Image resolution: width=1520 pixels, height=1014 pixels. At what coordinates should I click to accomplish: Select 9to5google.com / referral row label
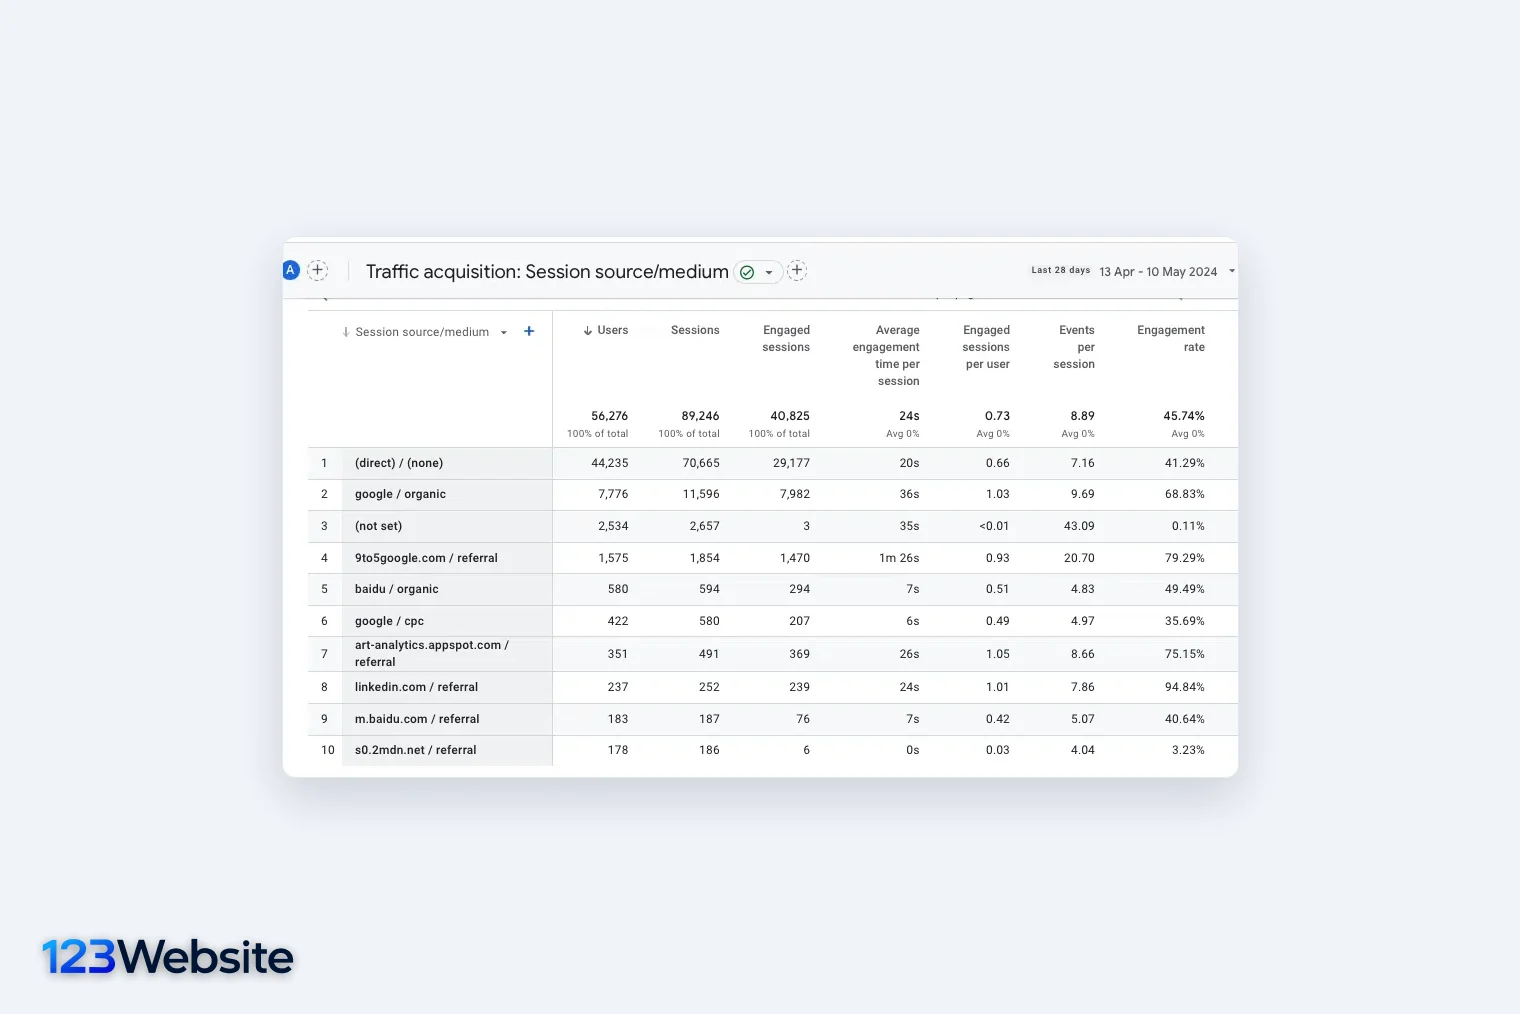point(426,558)
